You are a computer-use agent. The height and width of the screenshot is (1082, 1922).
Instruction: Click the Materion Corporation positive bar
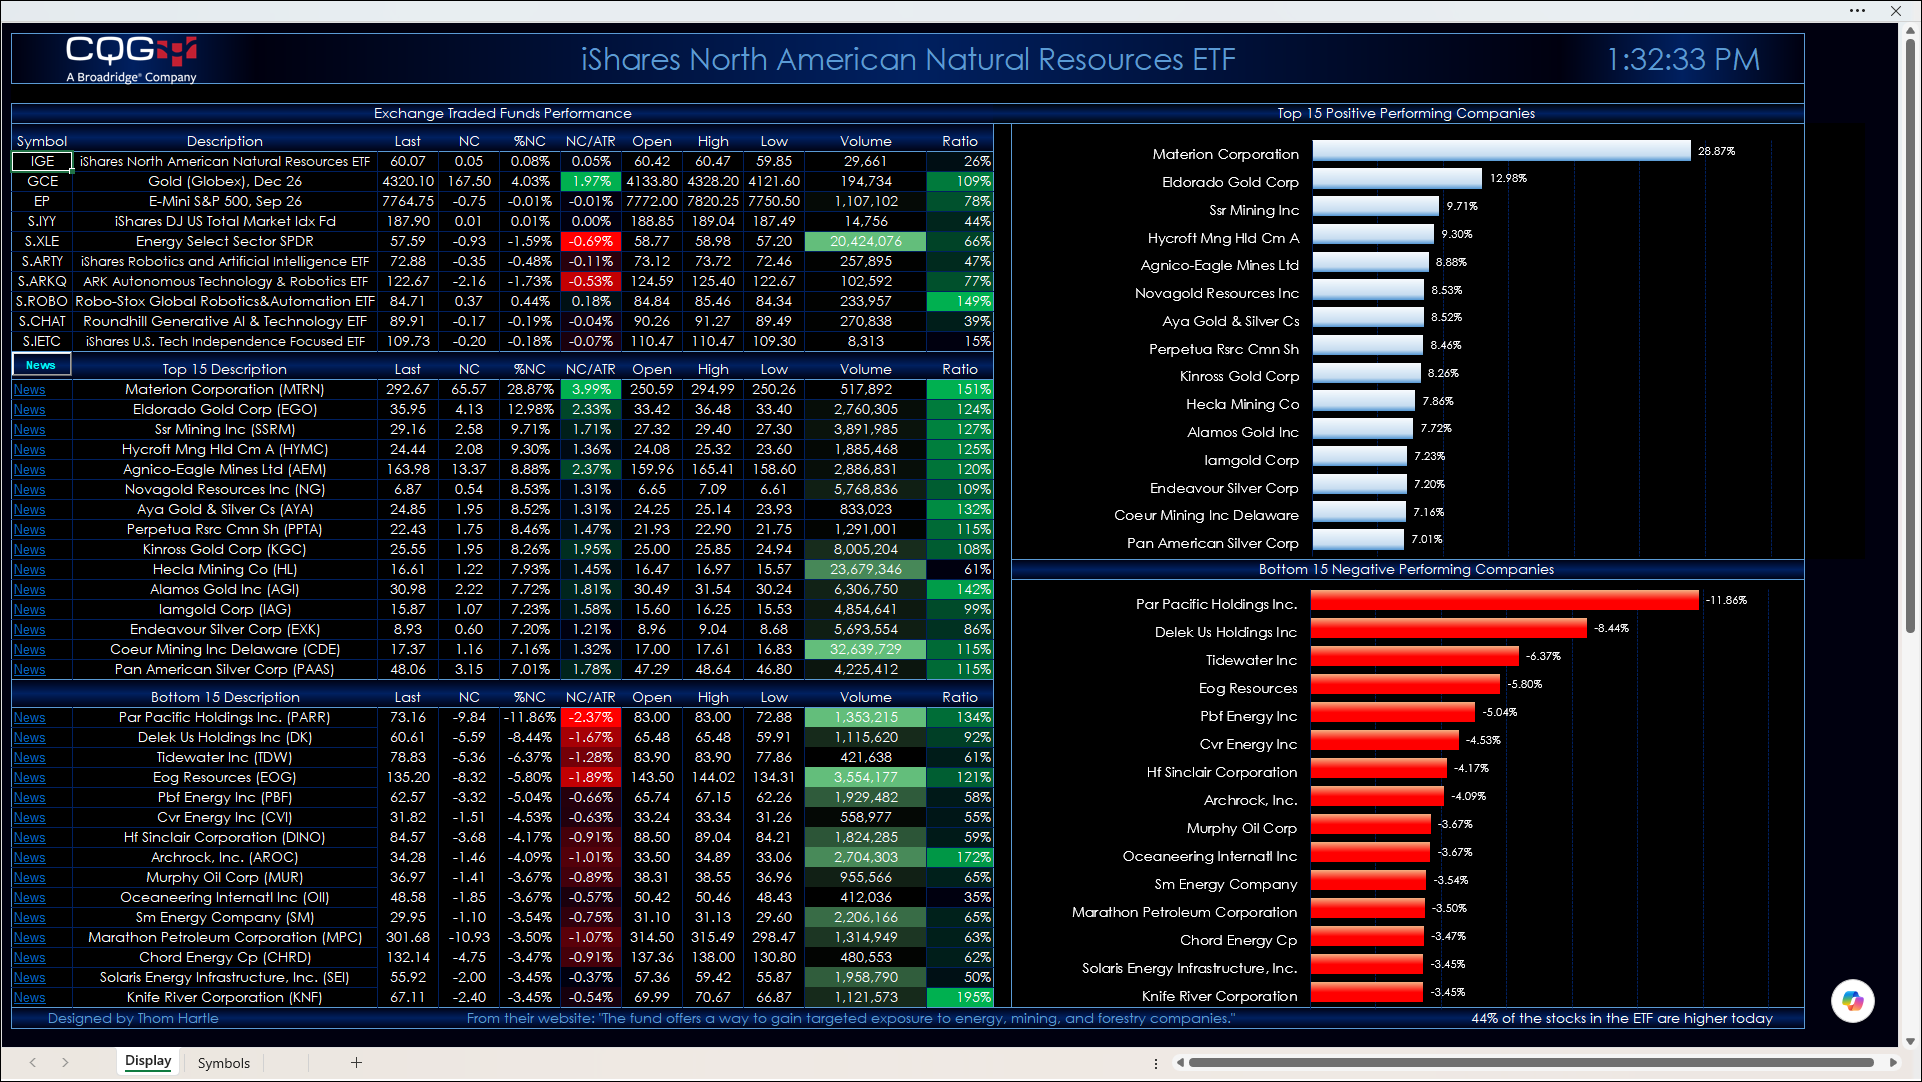click(x=1501, y=151)
